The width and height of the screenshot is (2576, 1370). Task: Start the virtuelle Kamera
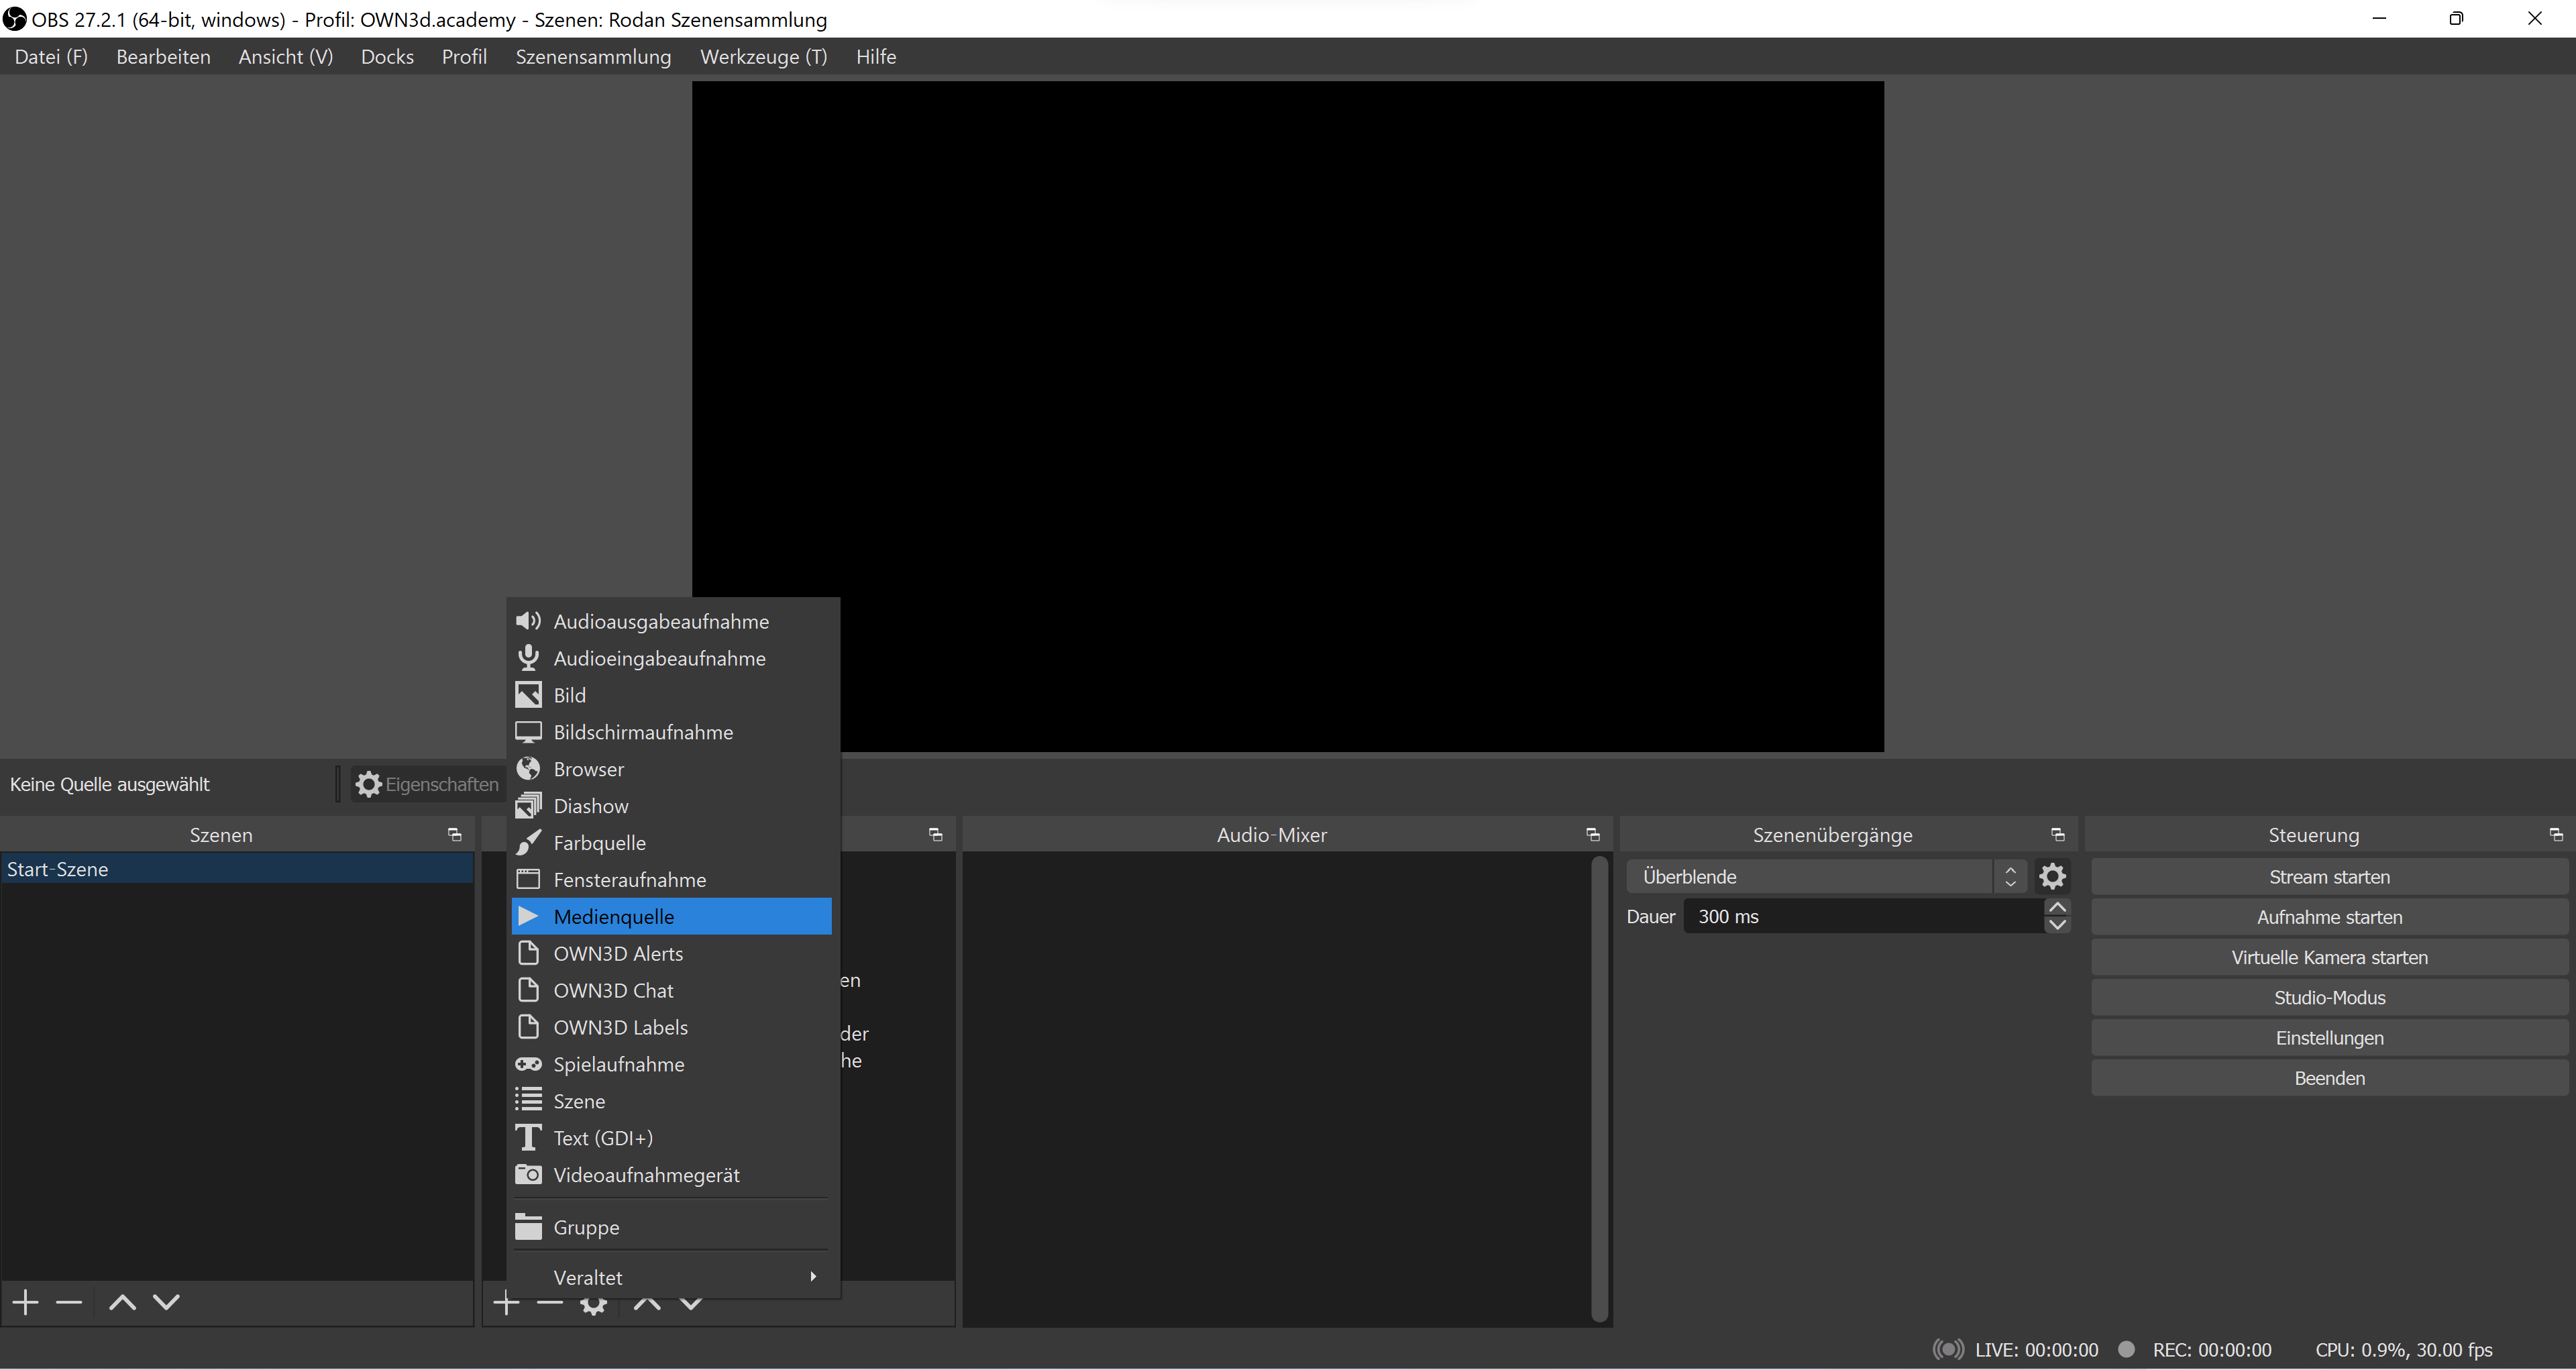point(2328,956)
